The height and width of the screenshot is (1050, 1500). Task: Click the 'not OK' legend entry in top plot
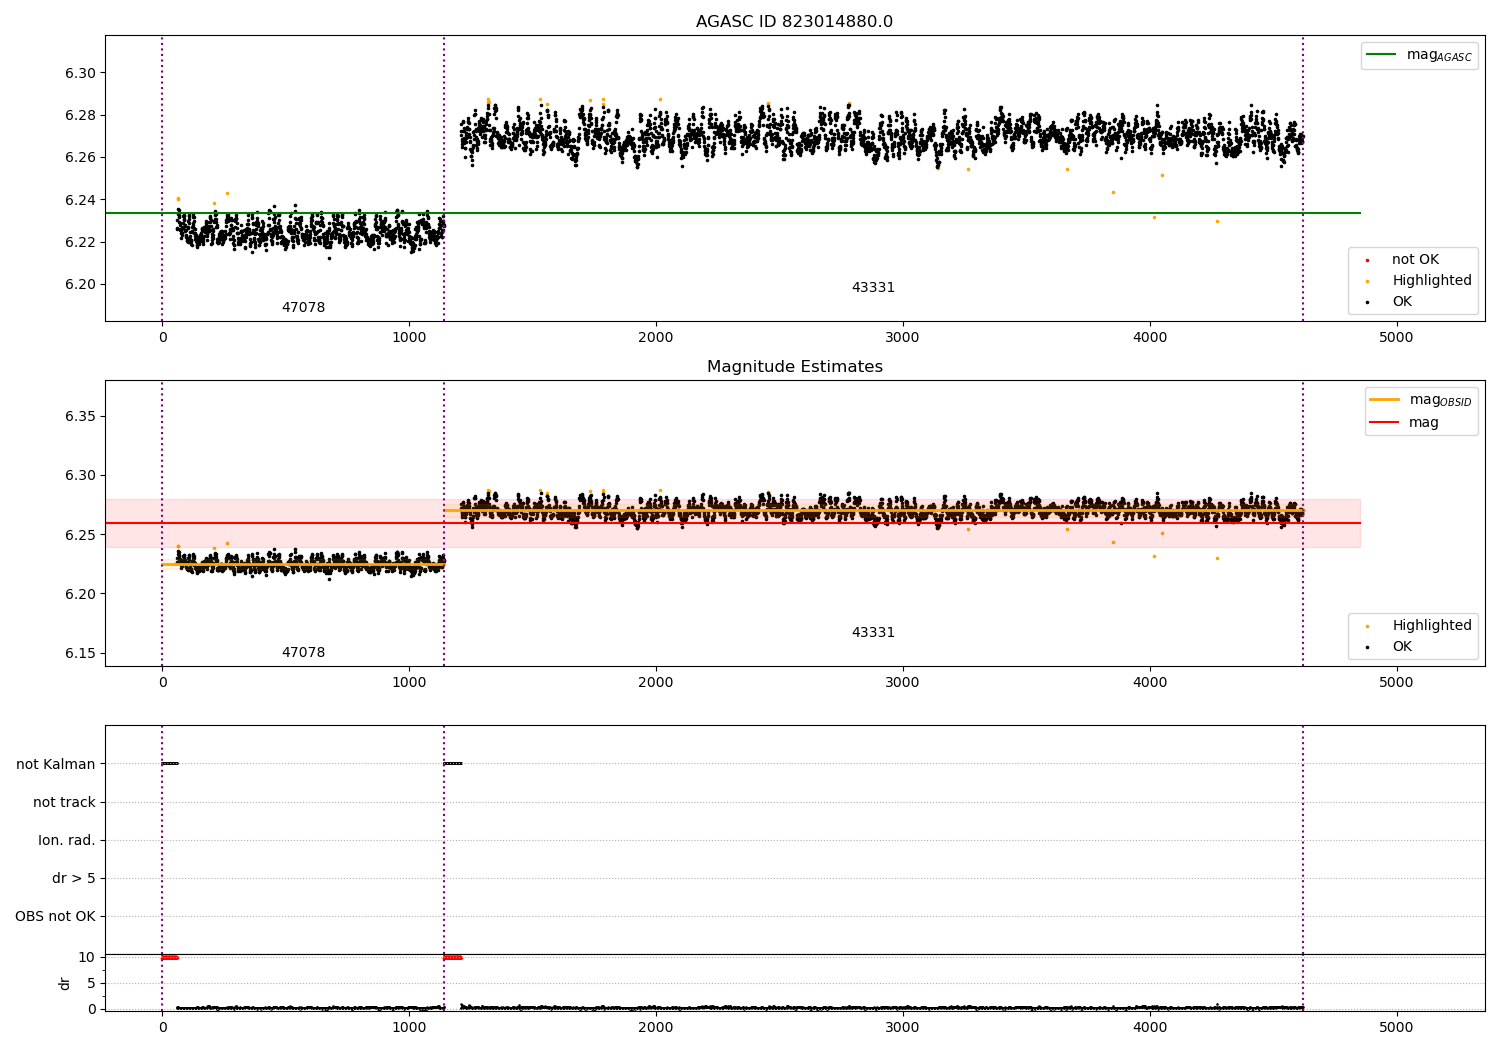[x=1415, y=260]
